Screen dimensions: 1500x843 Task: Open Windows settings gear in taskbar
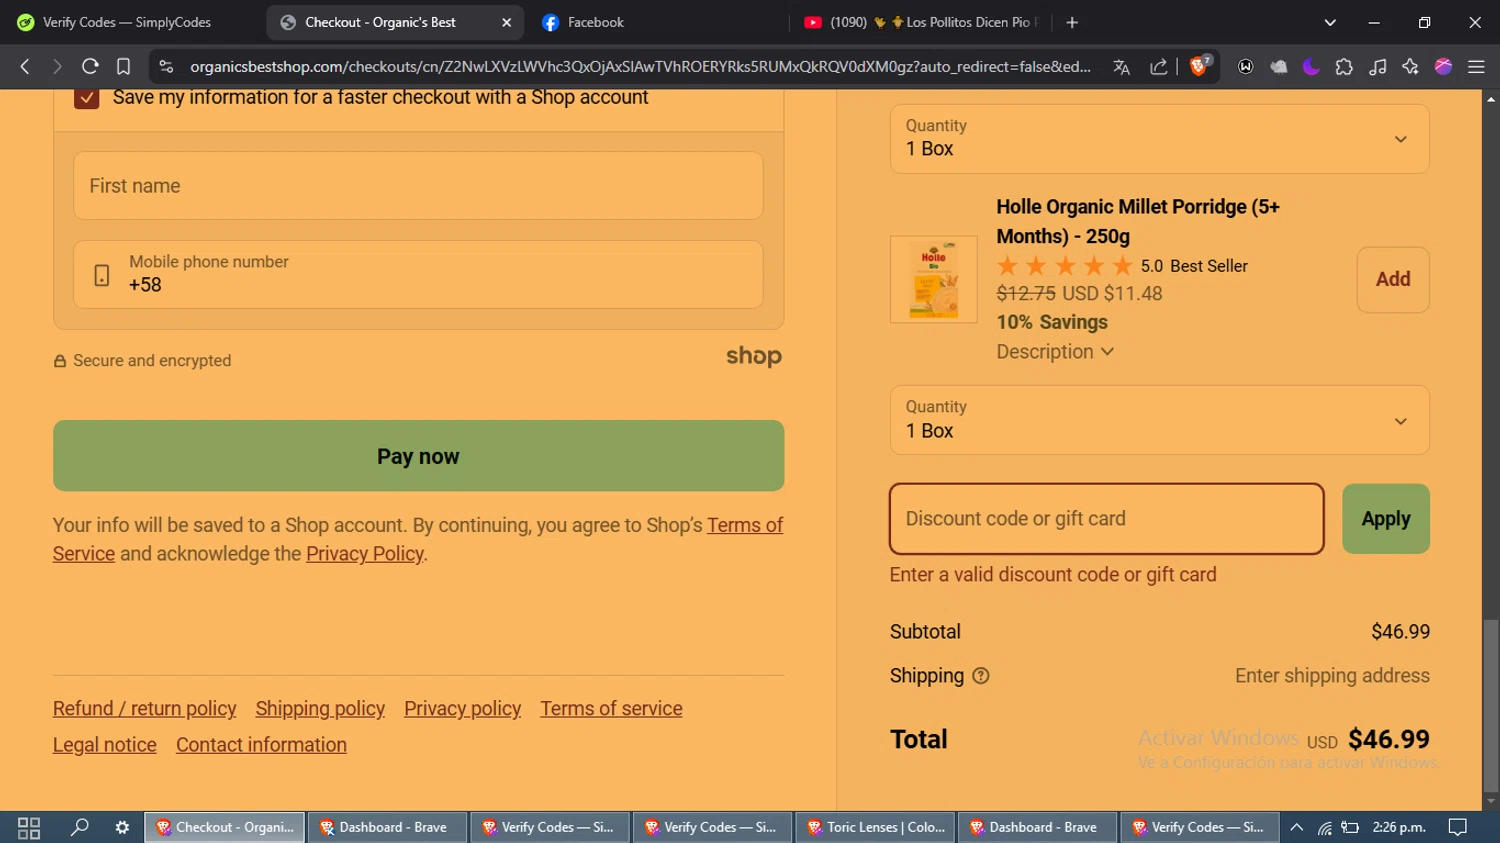click(x=122, y=827)
